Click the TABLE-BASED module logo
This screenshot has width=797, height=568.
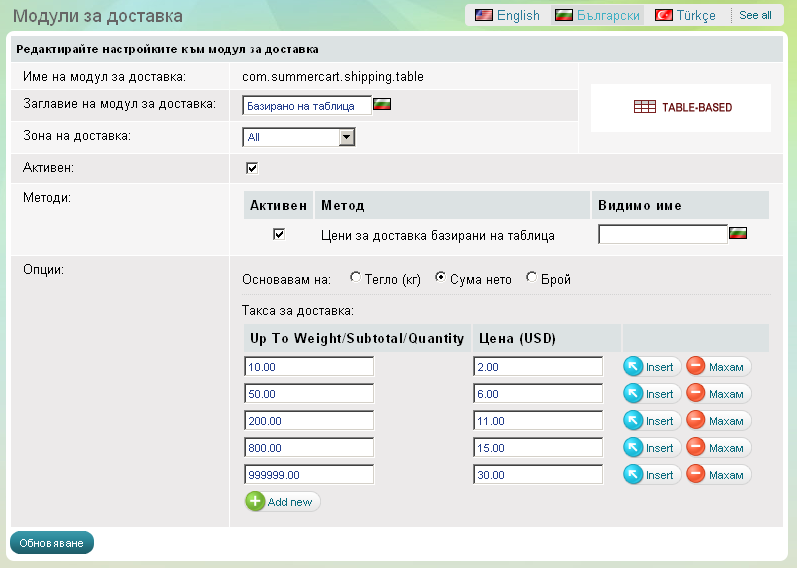tap(682, 107)
